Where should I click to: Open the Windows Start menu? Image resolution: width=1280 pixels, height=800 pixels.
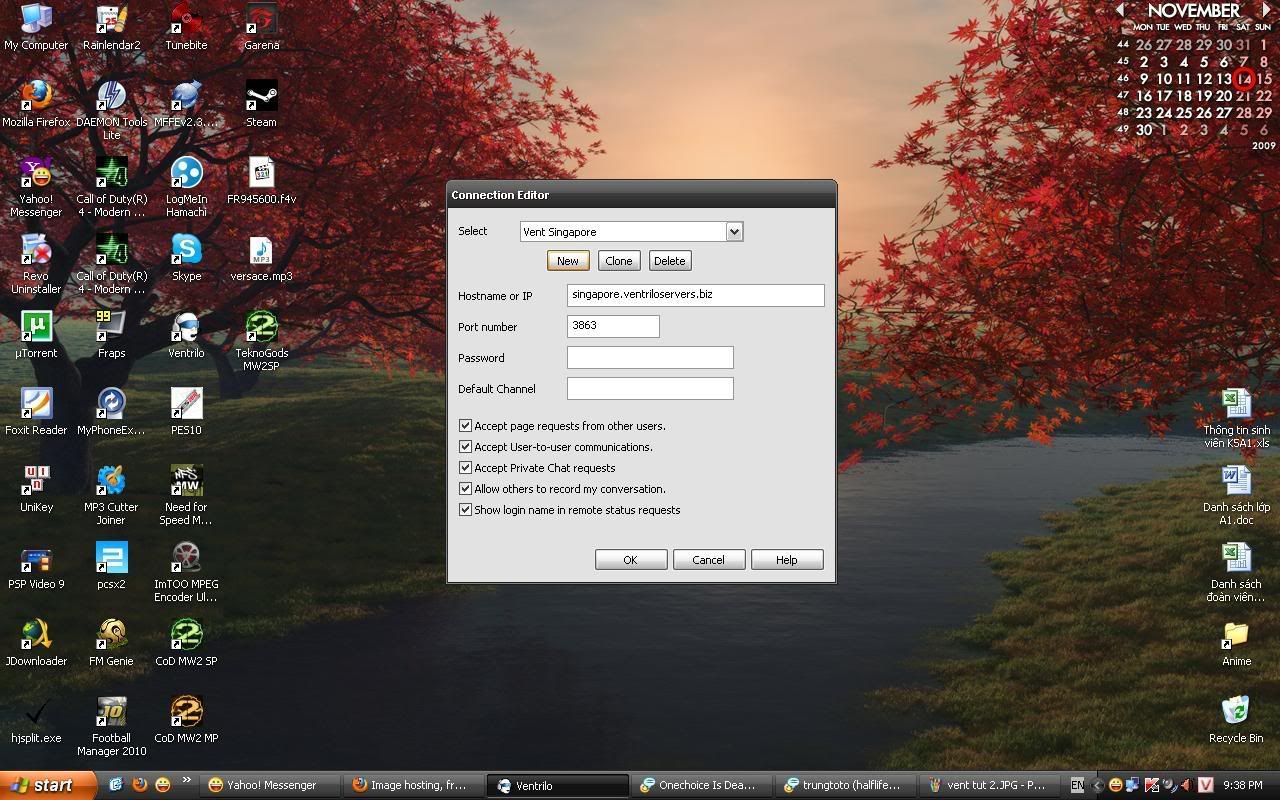coord(48,785)
